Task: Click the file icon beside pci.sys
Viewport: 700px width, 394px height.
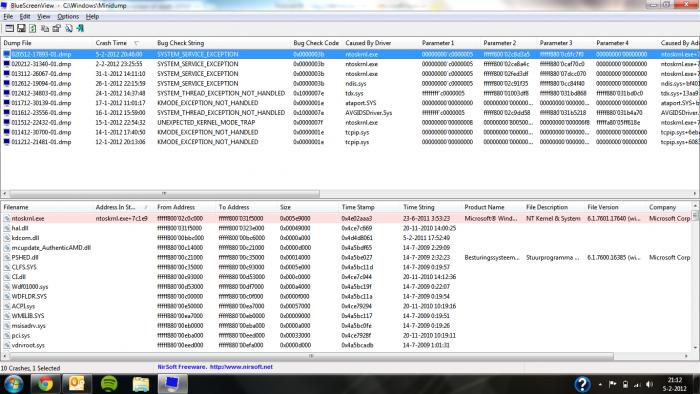Action: [x=7, y=336]
